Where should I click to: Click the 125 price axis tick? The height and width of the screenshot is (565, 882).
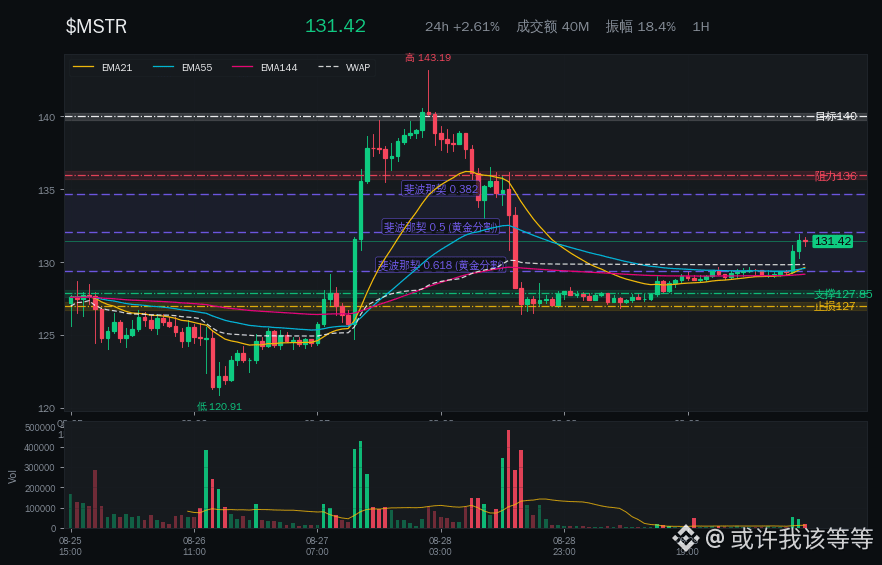click(x=47, y=336)
